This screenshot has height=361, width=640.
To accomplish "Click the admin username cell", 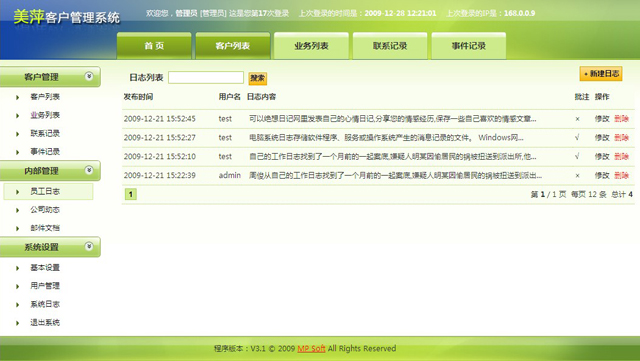I will pos(230,176).
